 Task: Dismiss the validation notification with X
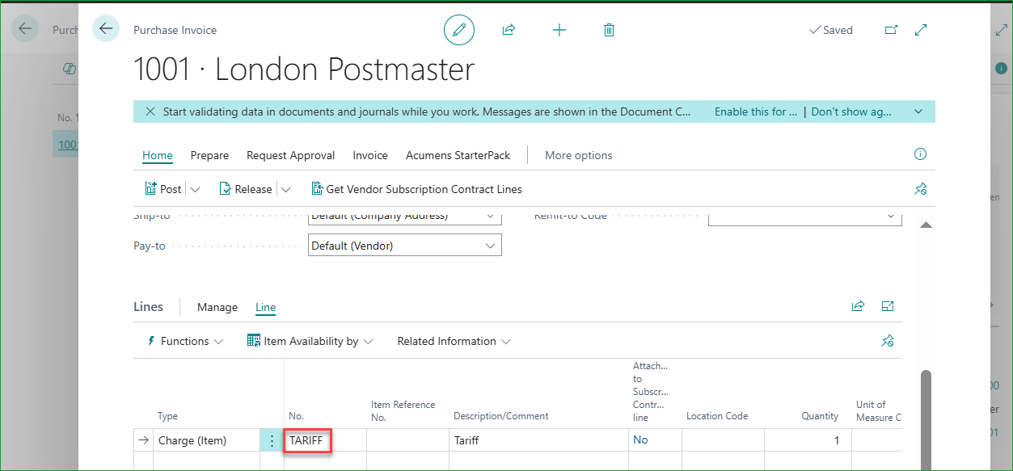pos(150,111)
